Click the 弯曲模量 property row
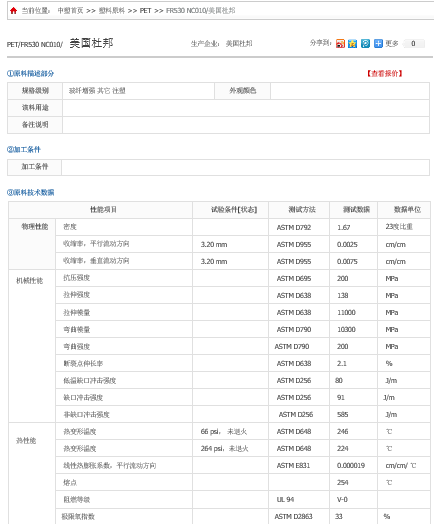Screen dimensions: 434x524 pyautogui.click(x=124, y=329)
